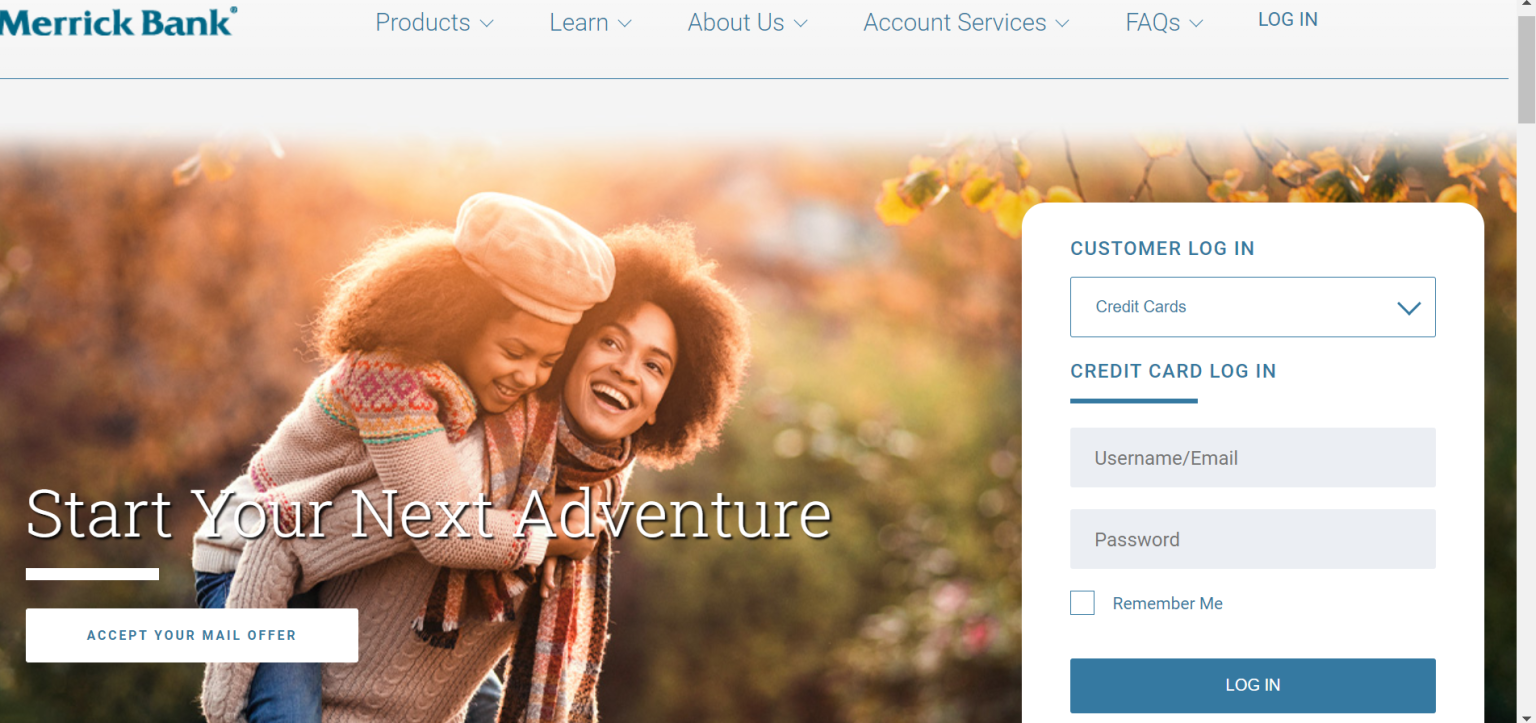Open the Learn menu

[590, 23]
